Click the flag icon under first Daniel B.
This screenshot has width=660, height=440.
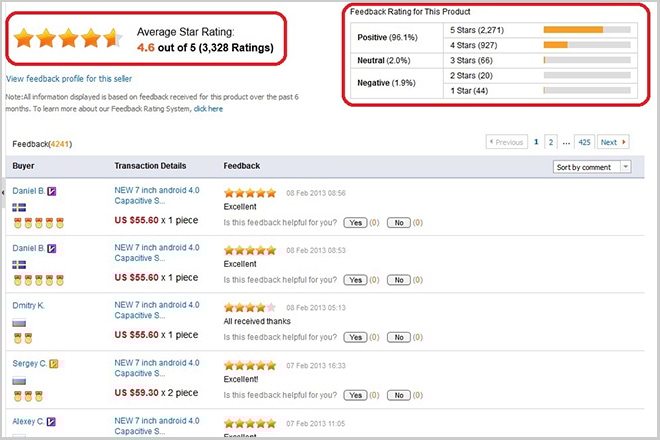(x=19, y=207)
